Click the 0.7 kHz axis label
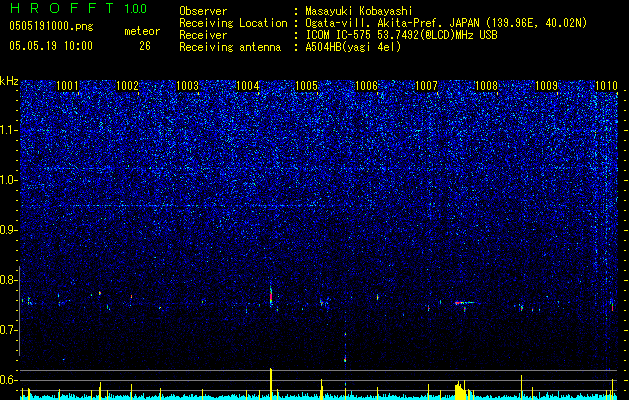Image resolution: width=629 pixels, height=400 pixels. pos(8,330)
